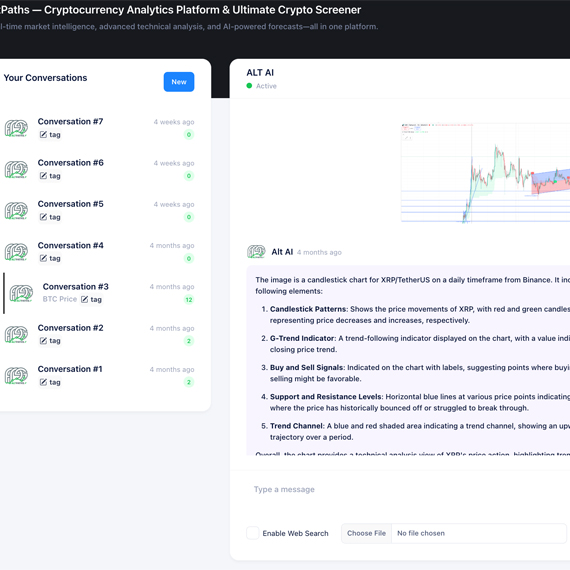Select Conversation #3 title

(x=76, y=286)
